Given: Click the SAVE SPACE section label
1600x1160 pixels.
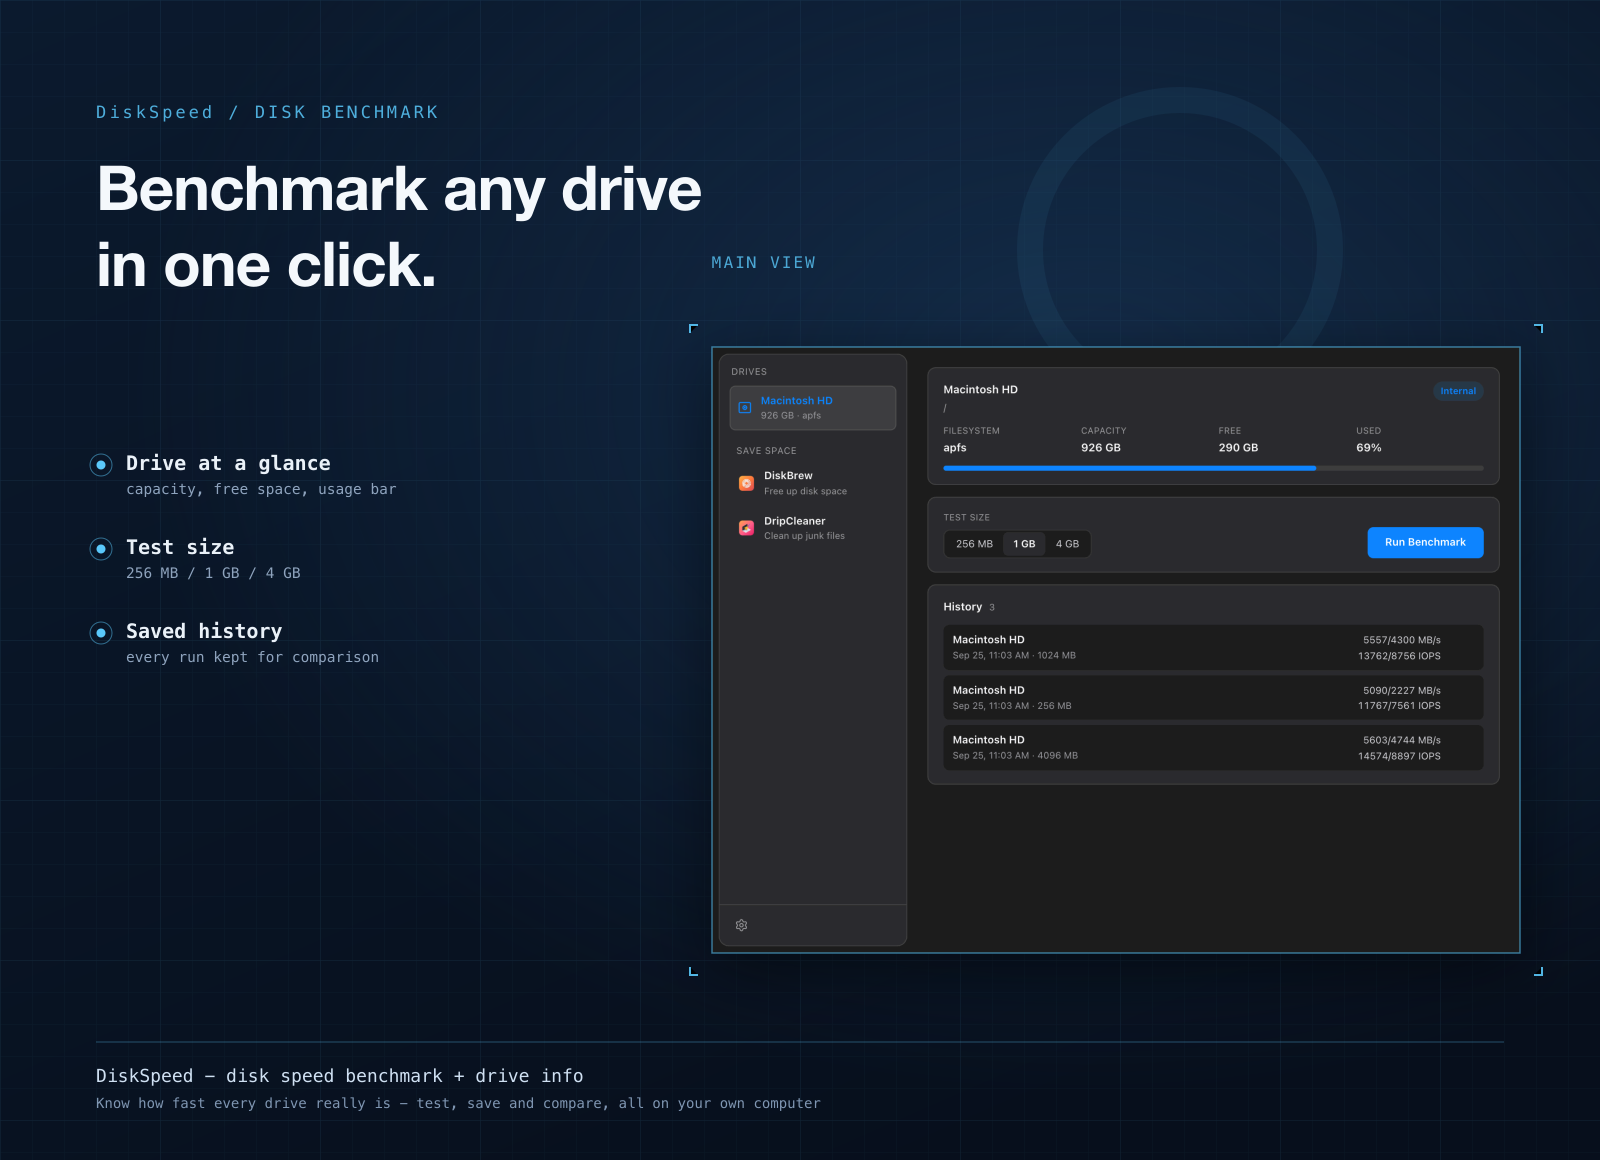Looking at the screenshot, I should point(766,451).
